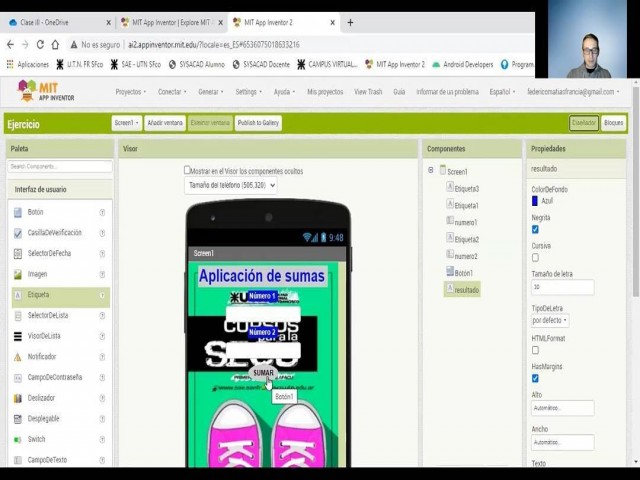The height and width of the screenshot is (480, 640).
Task: Uncheck the HasMargins checkbox
Action: [x=535, y=378]
